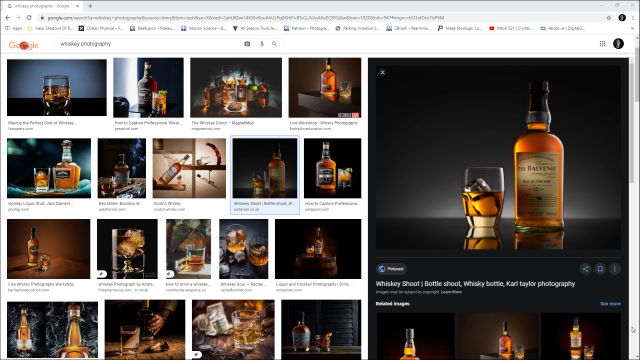
Task: Save previewed image with bookmark icon
Action: point(600,269)
